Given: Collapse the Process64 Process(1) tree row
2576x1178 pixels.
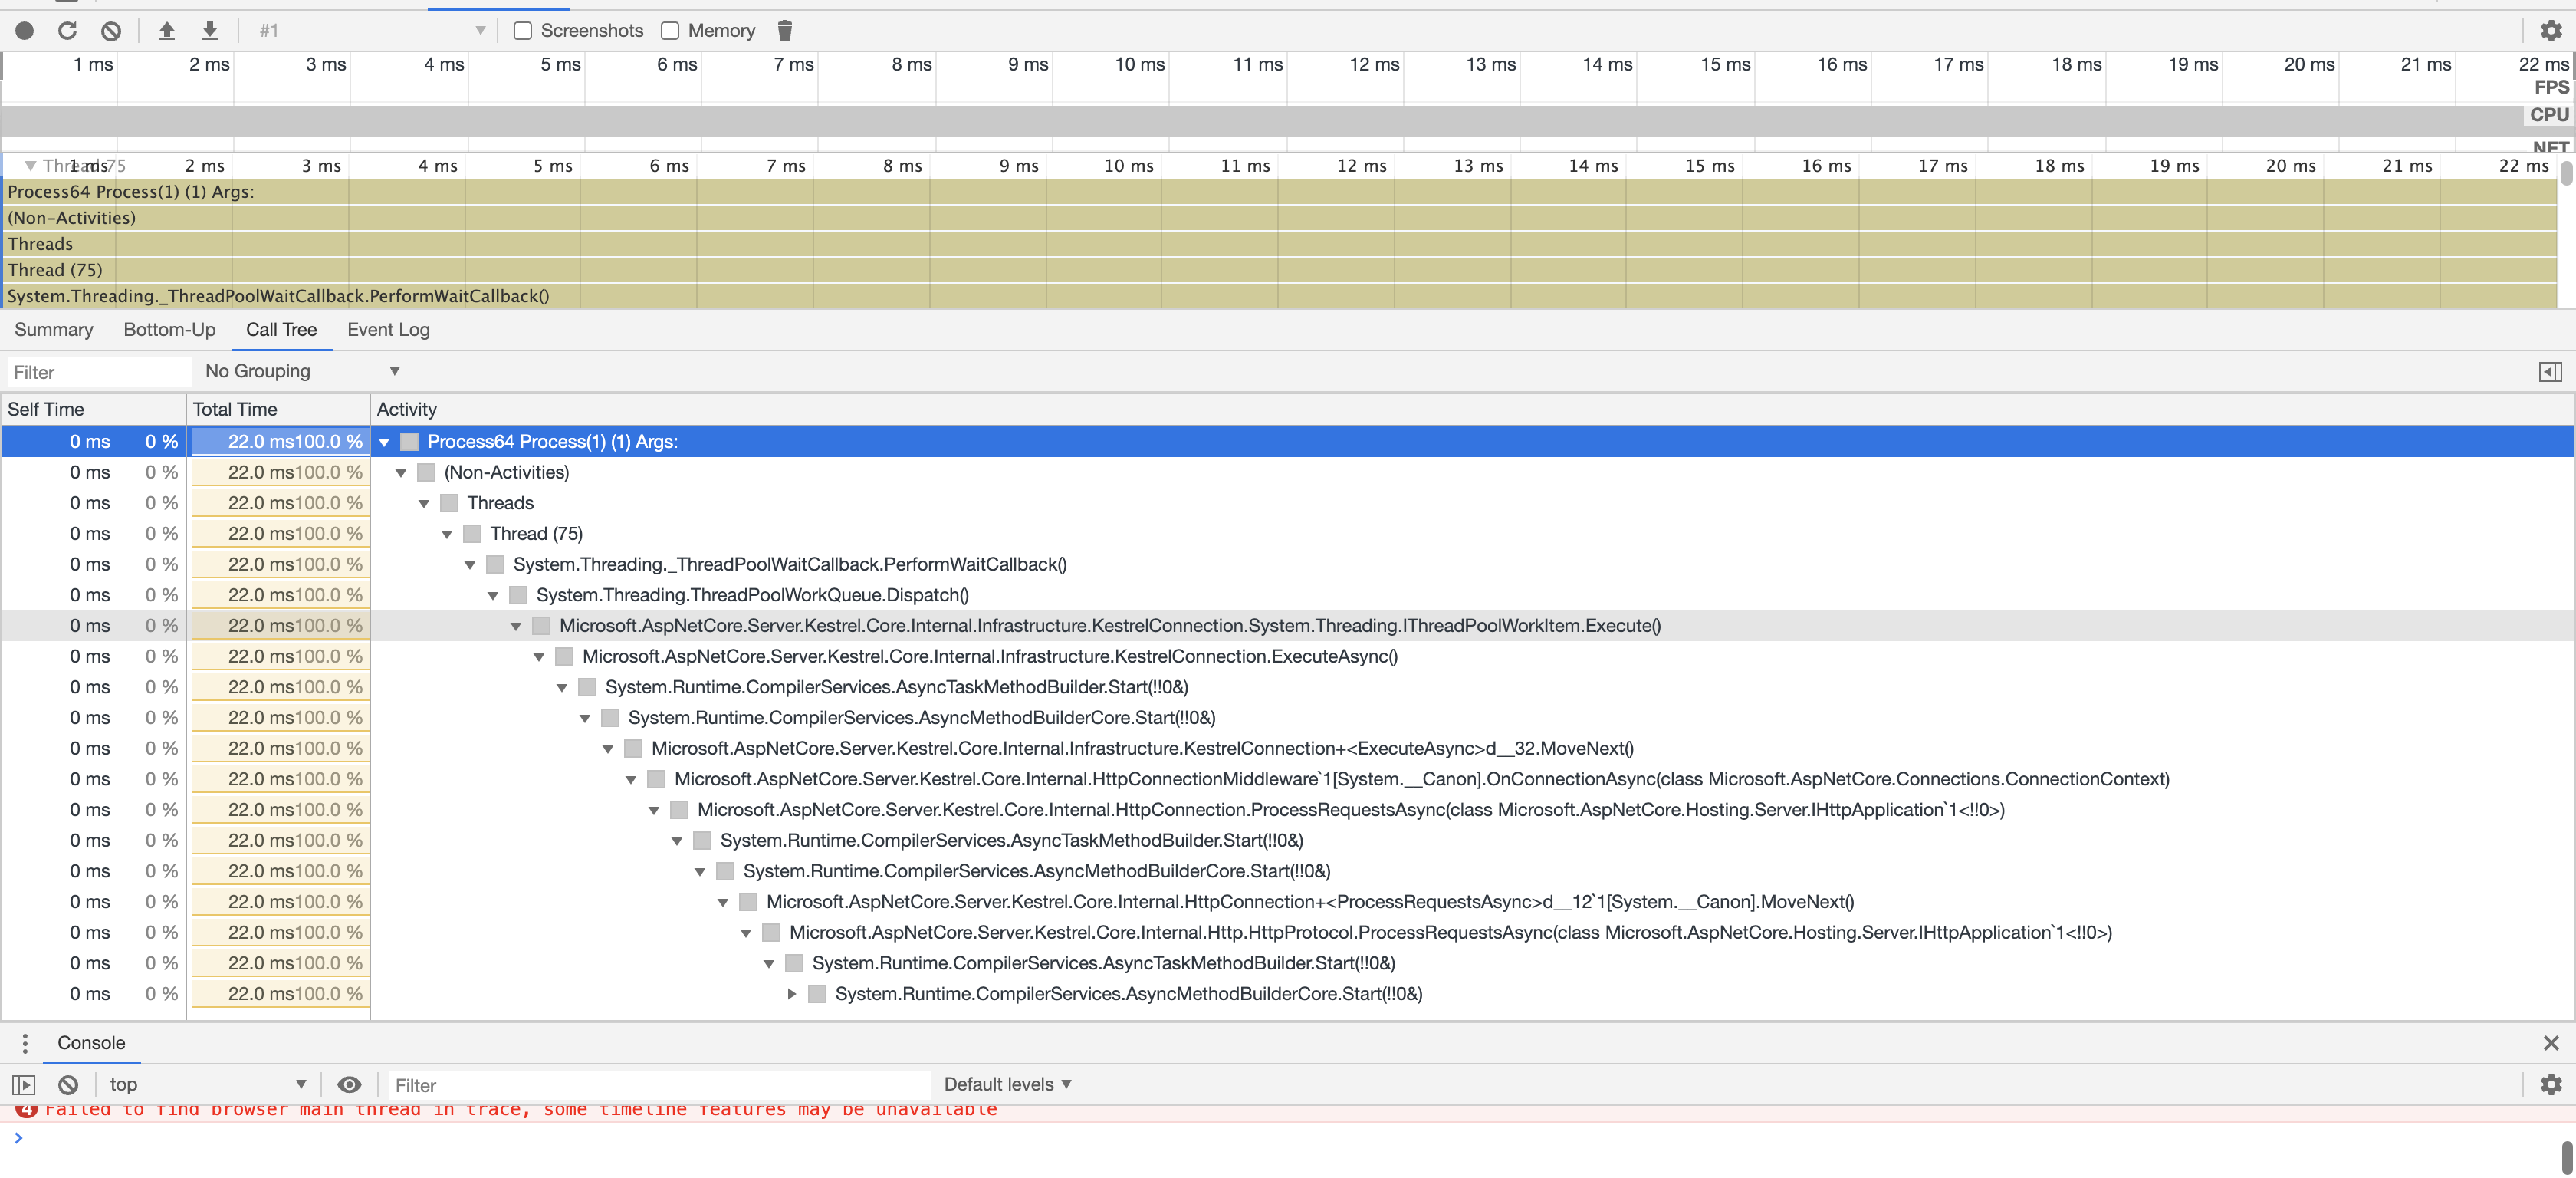Looking at the screenshot, I should (x=384, y=442).
